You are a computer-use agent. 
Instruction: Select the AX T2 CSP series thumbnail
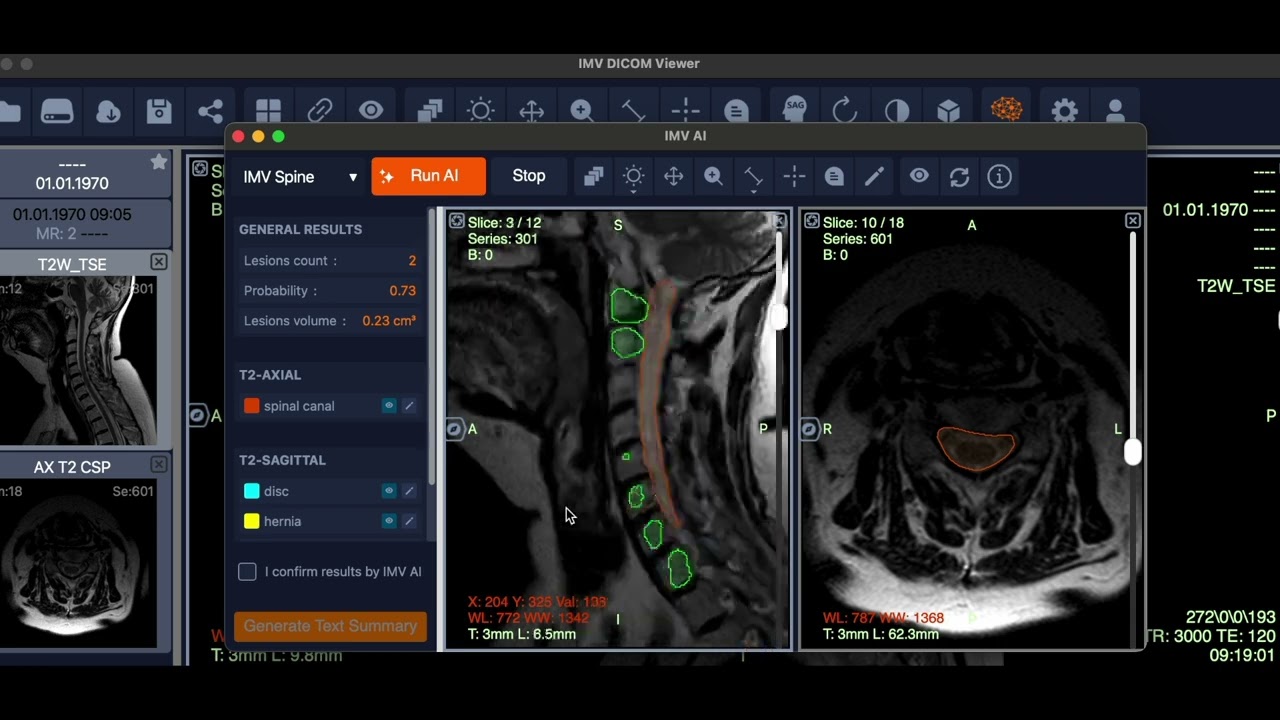tap(78, 562)
